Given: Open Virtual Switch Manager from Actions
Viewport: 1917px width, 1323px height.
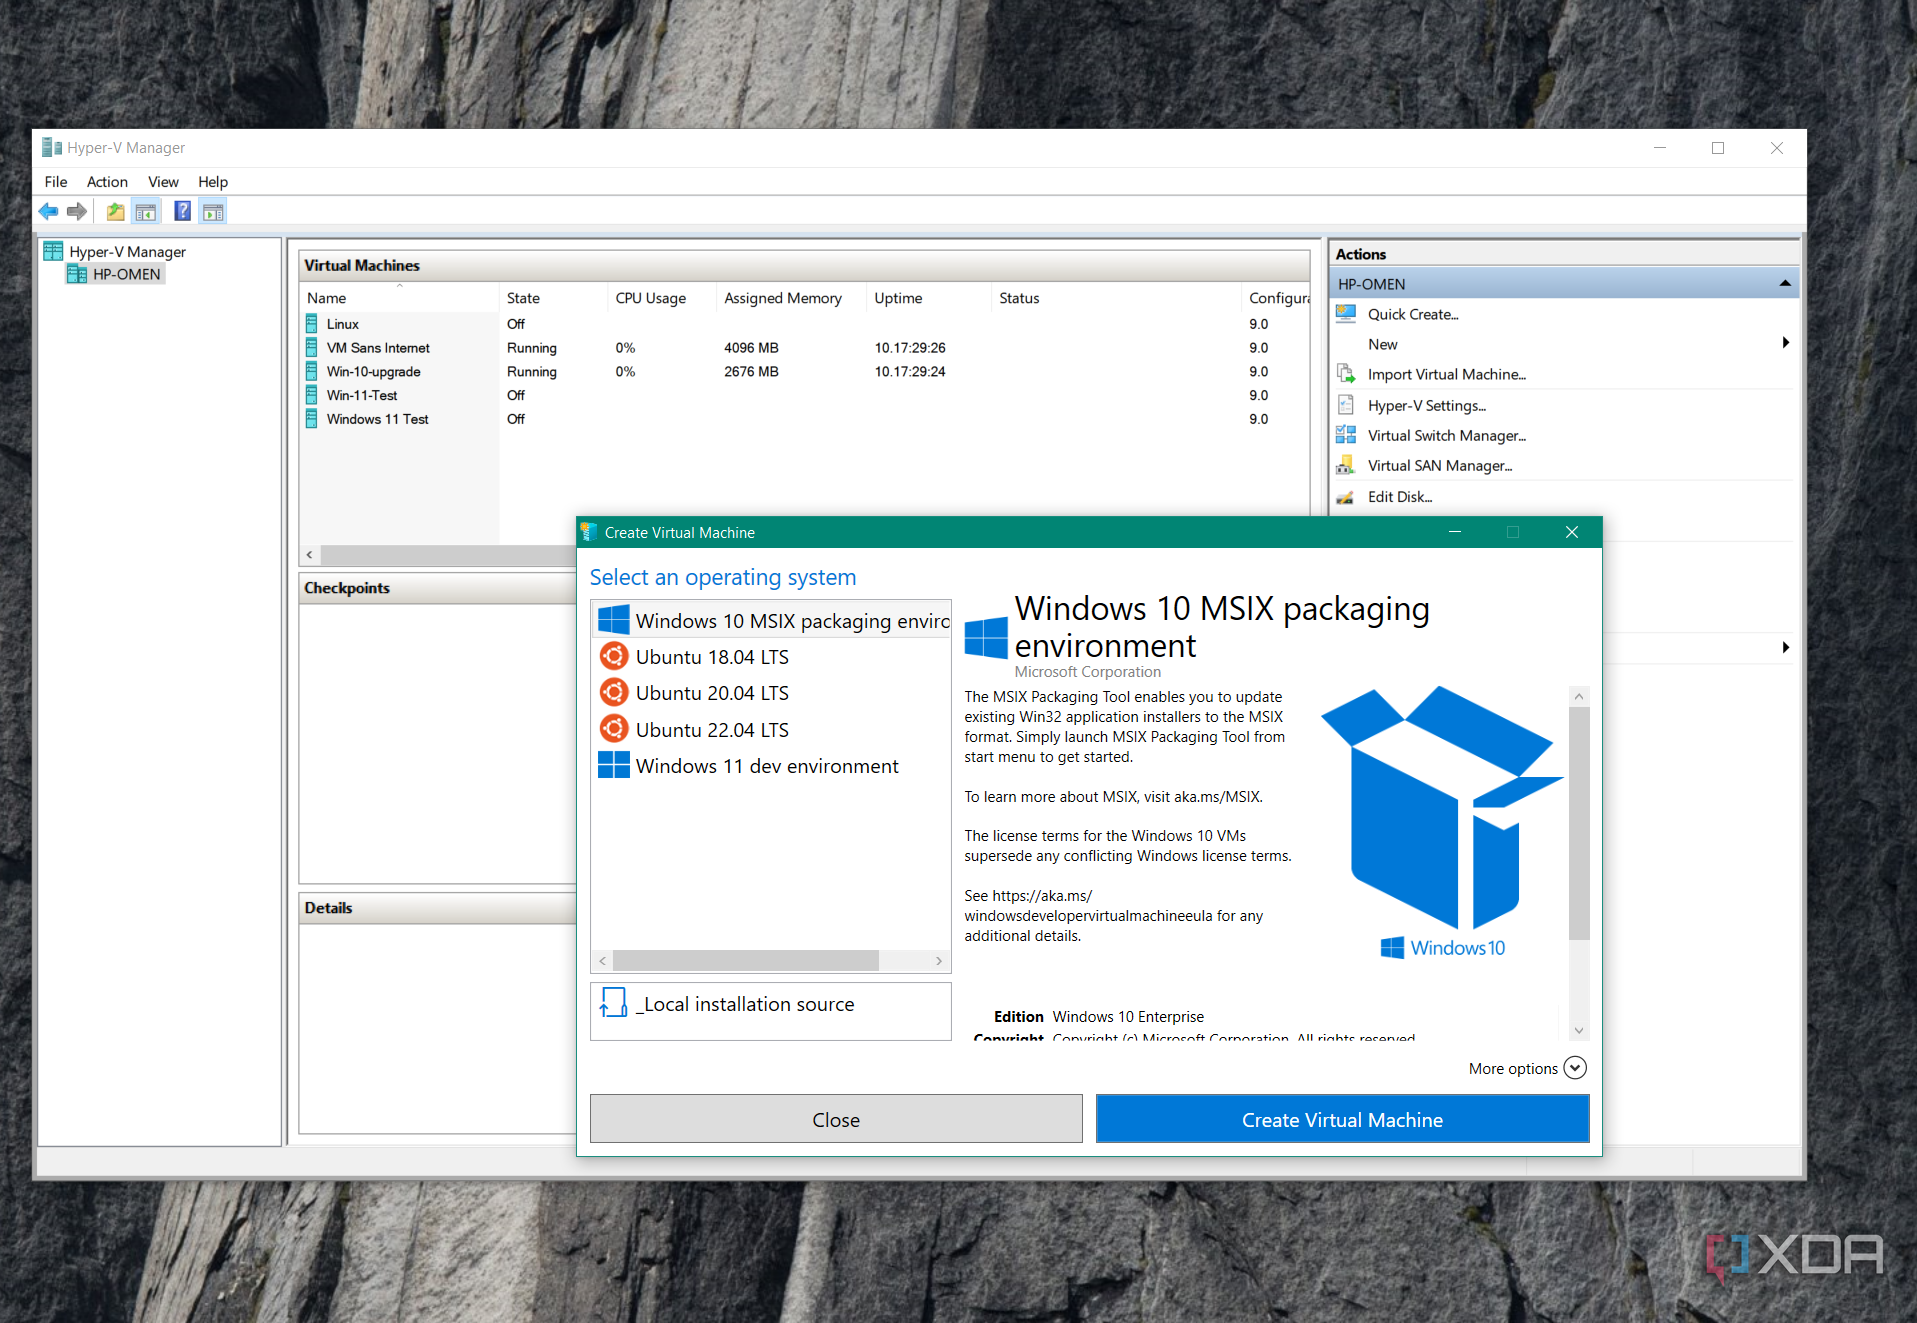Looking at the screenshot, I should pos(1446,436).
